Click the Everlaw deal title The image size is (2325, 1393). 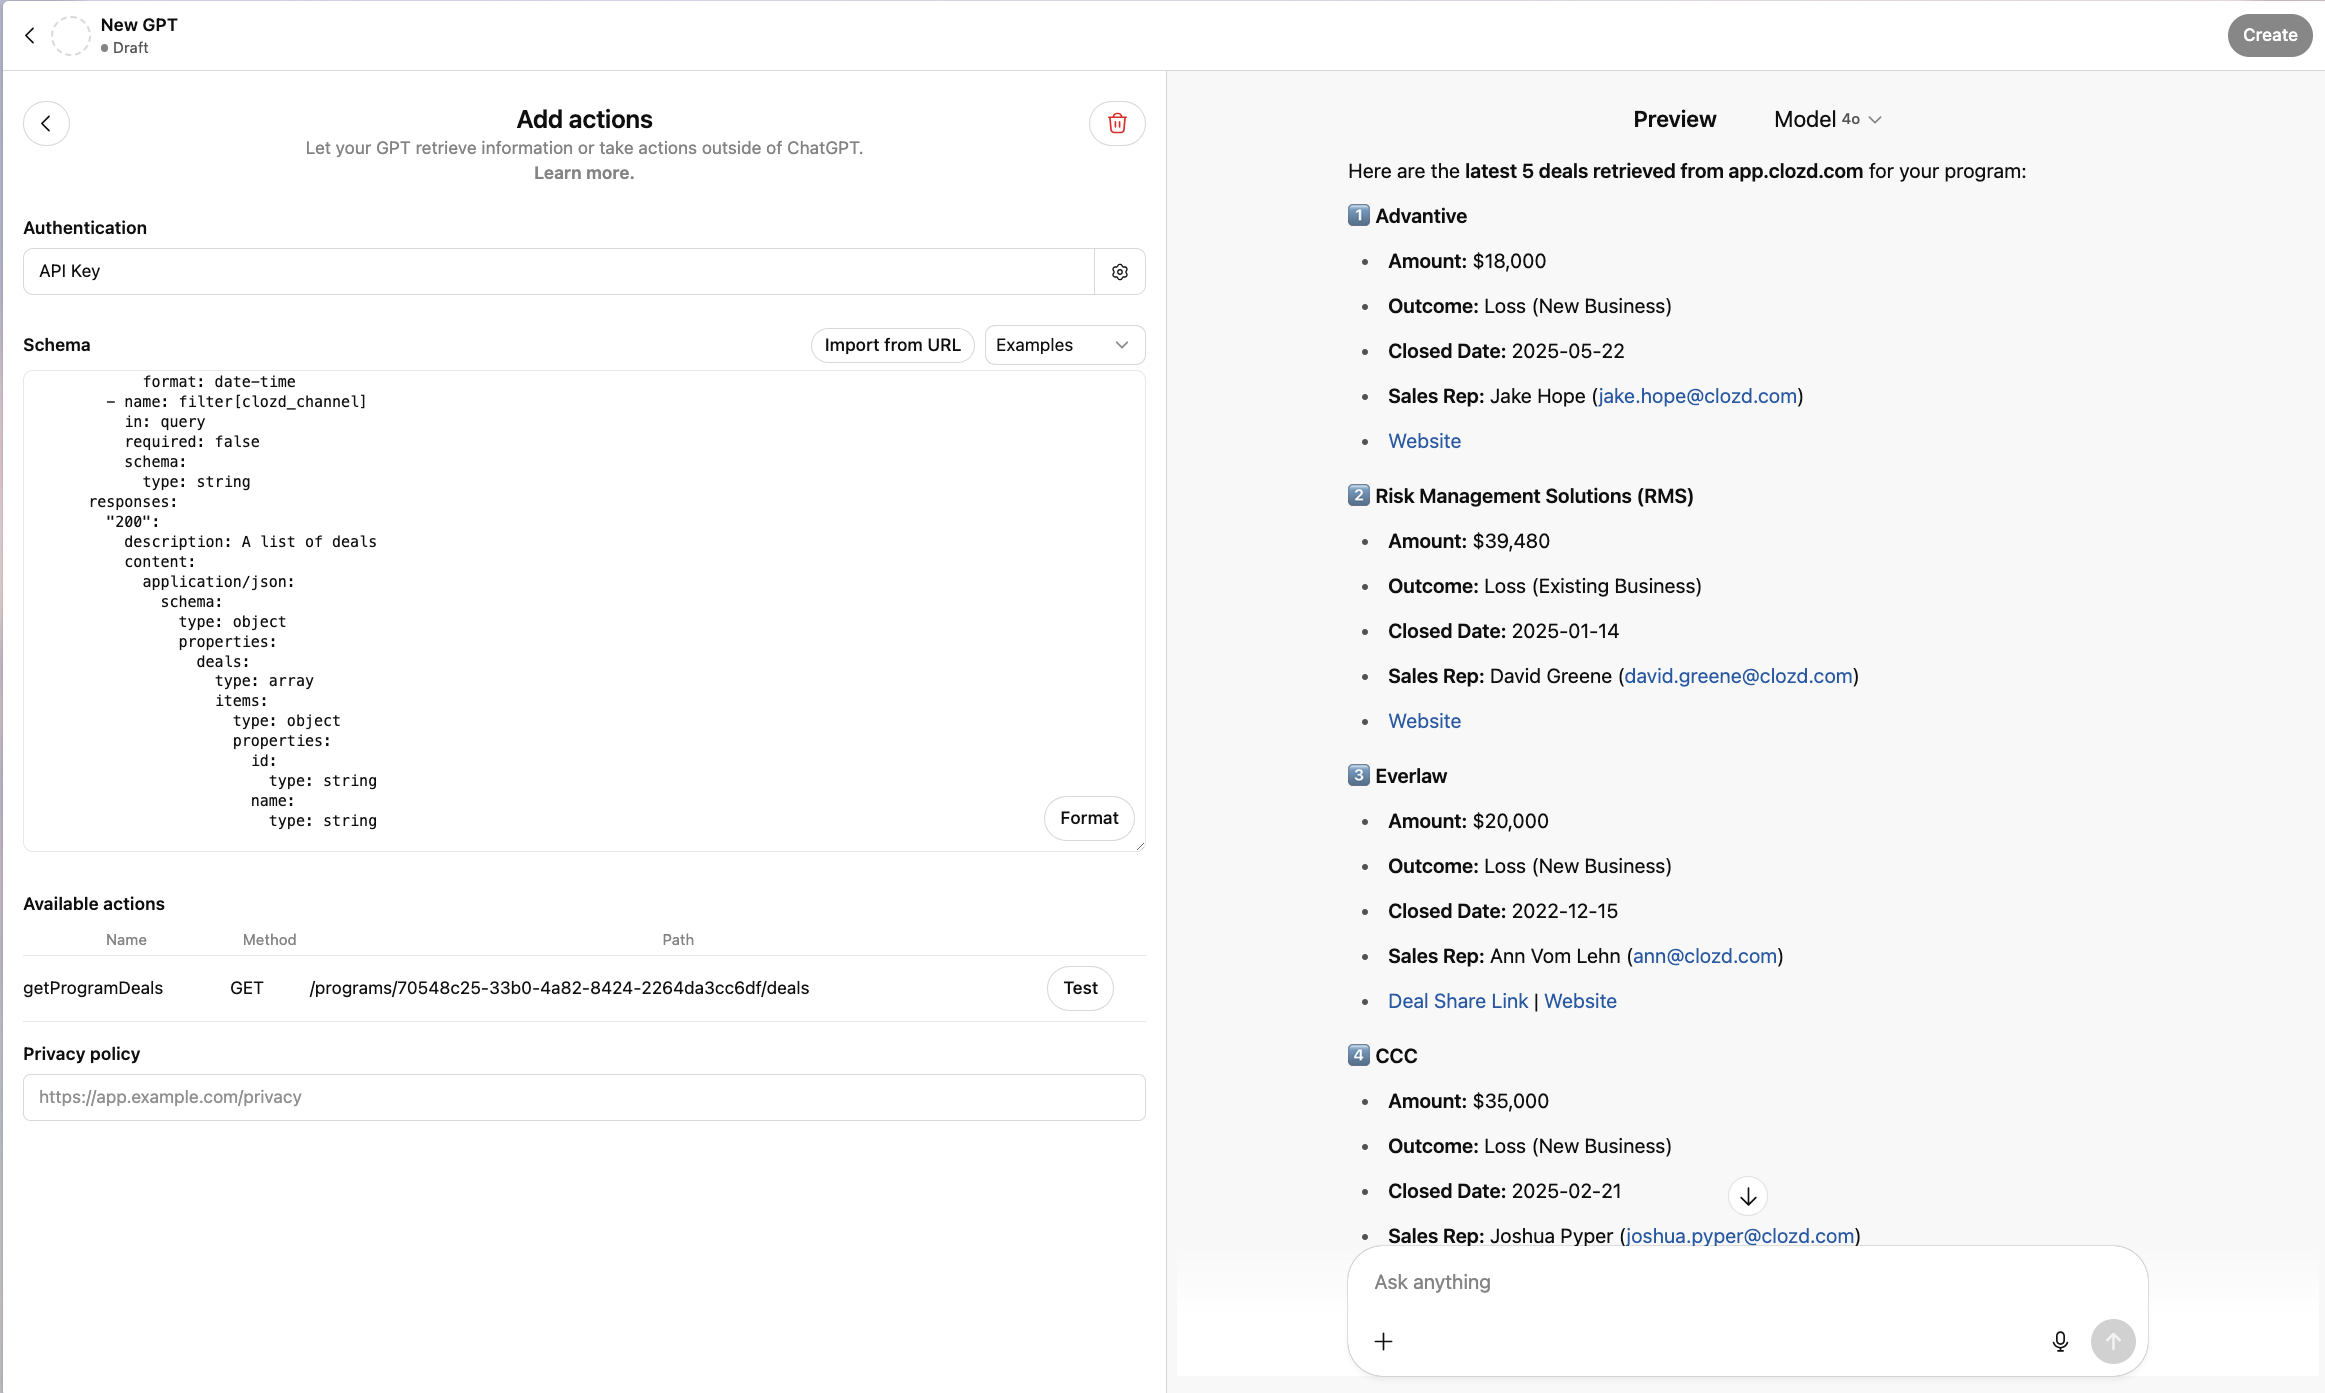click(x=1411, y=777)
